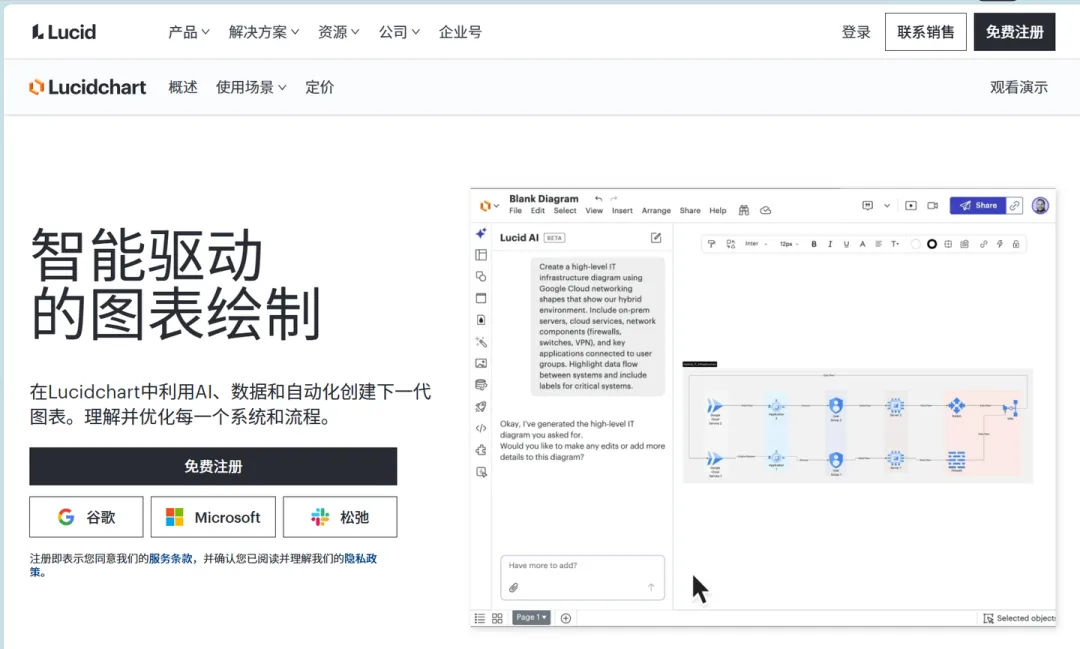Open the page grid view icon in the bottom bar

[x=497, y=618]
